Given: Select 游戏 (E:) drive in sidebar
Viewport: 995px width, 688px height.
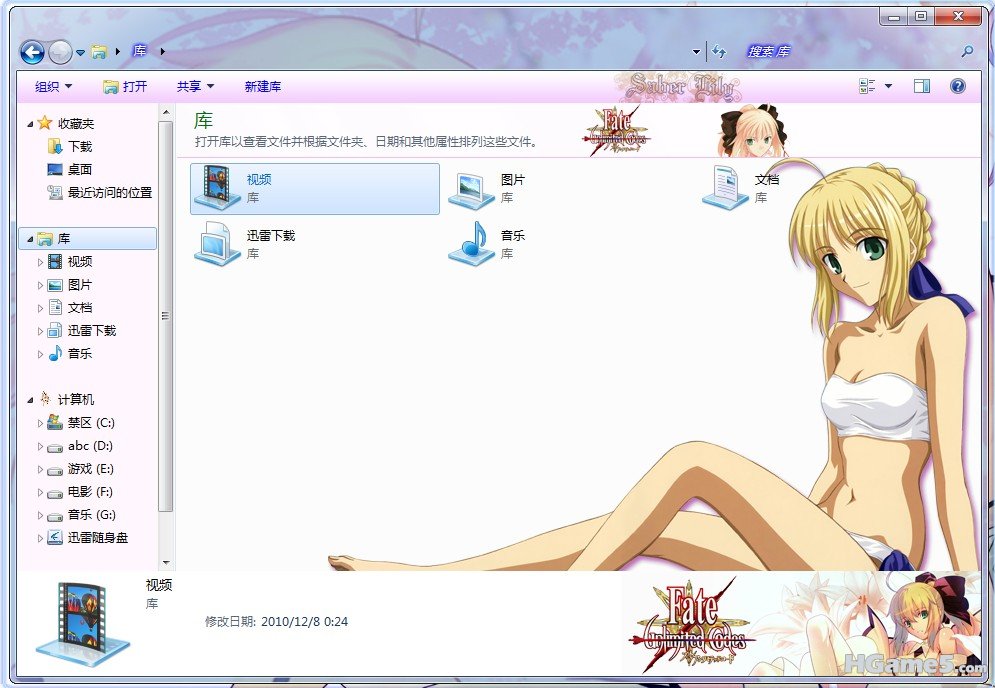Looking at the screenshot, I should 90,469.
